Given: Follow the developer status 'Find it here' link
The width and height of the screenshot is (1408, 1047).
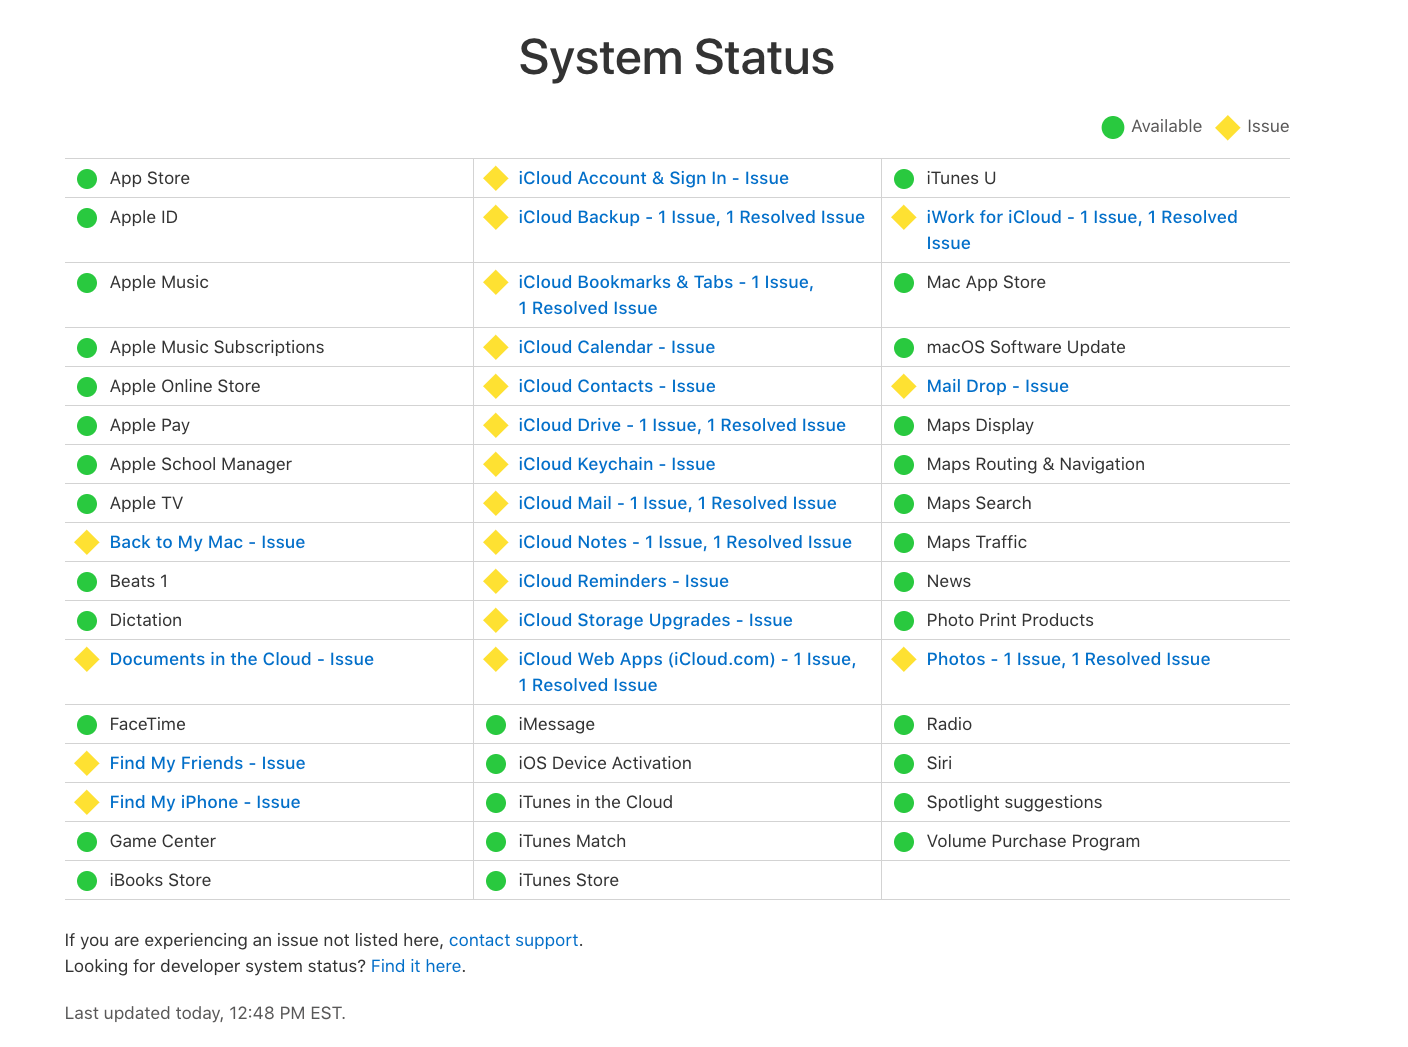Looking at the screenshot, I should (x=416, y=966).
